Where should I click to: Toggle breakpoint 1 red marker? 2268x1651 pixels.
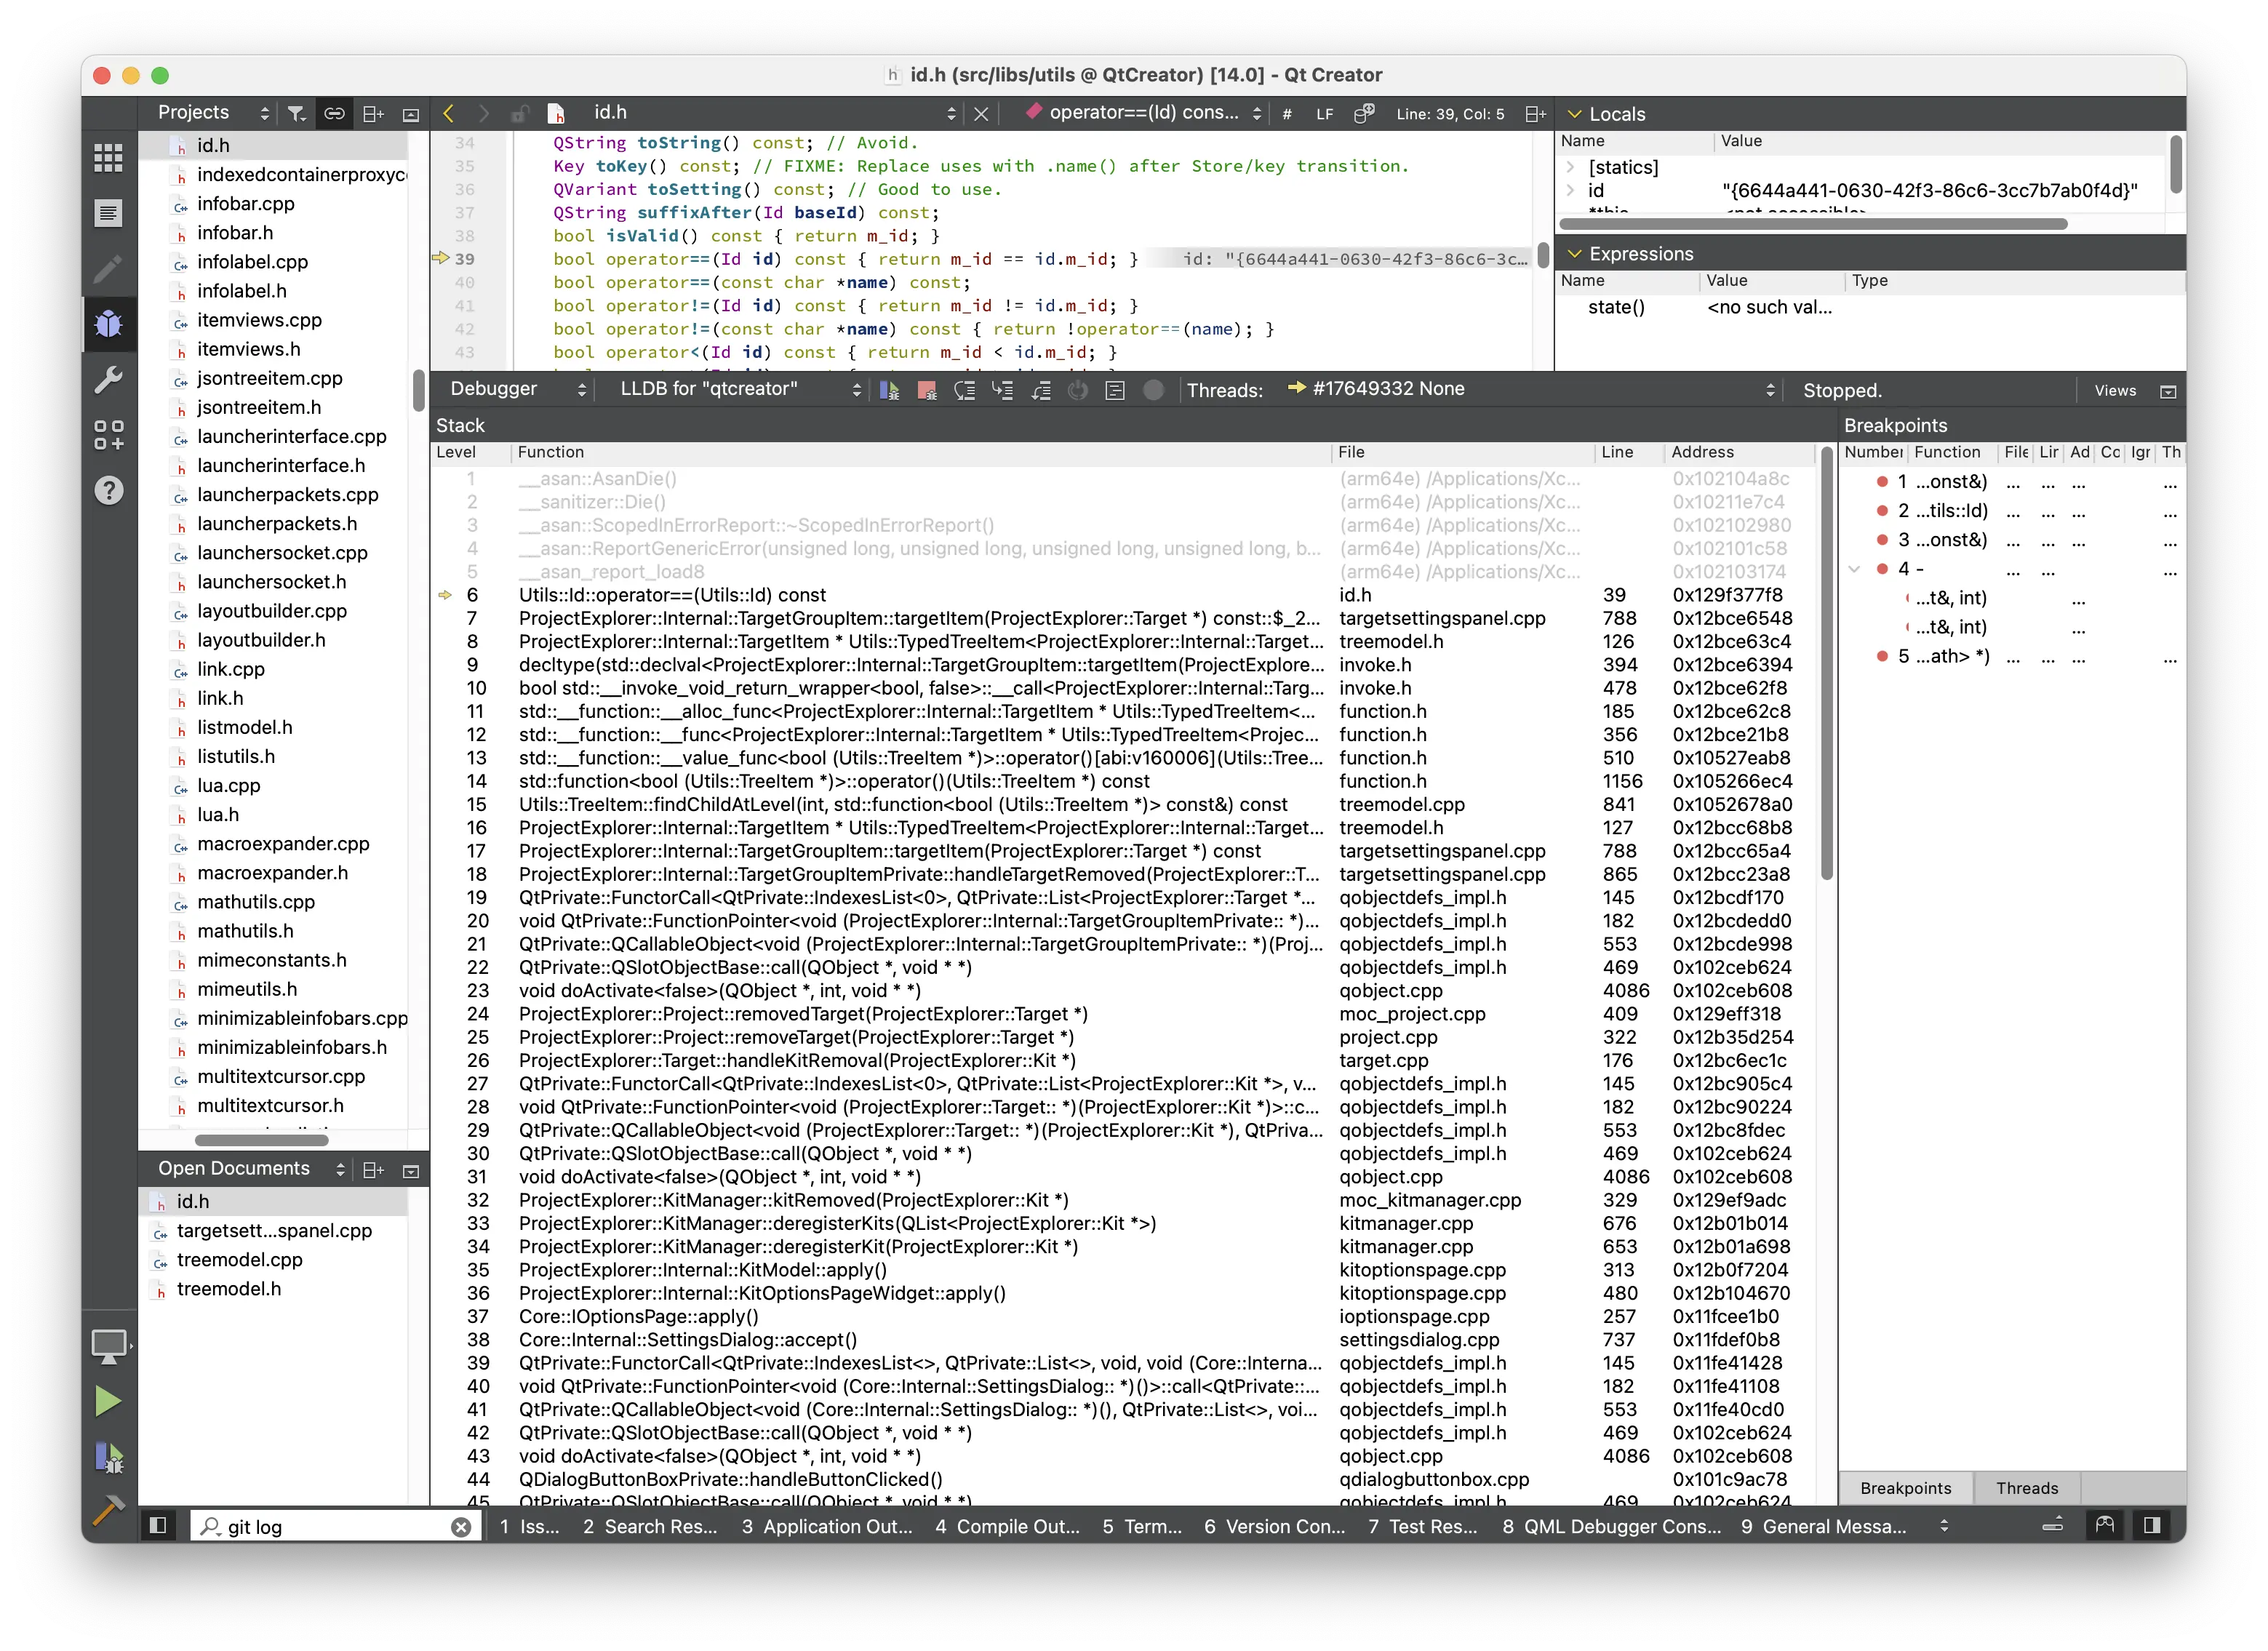tap(1882, 482)
